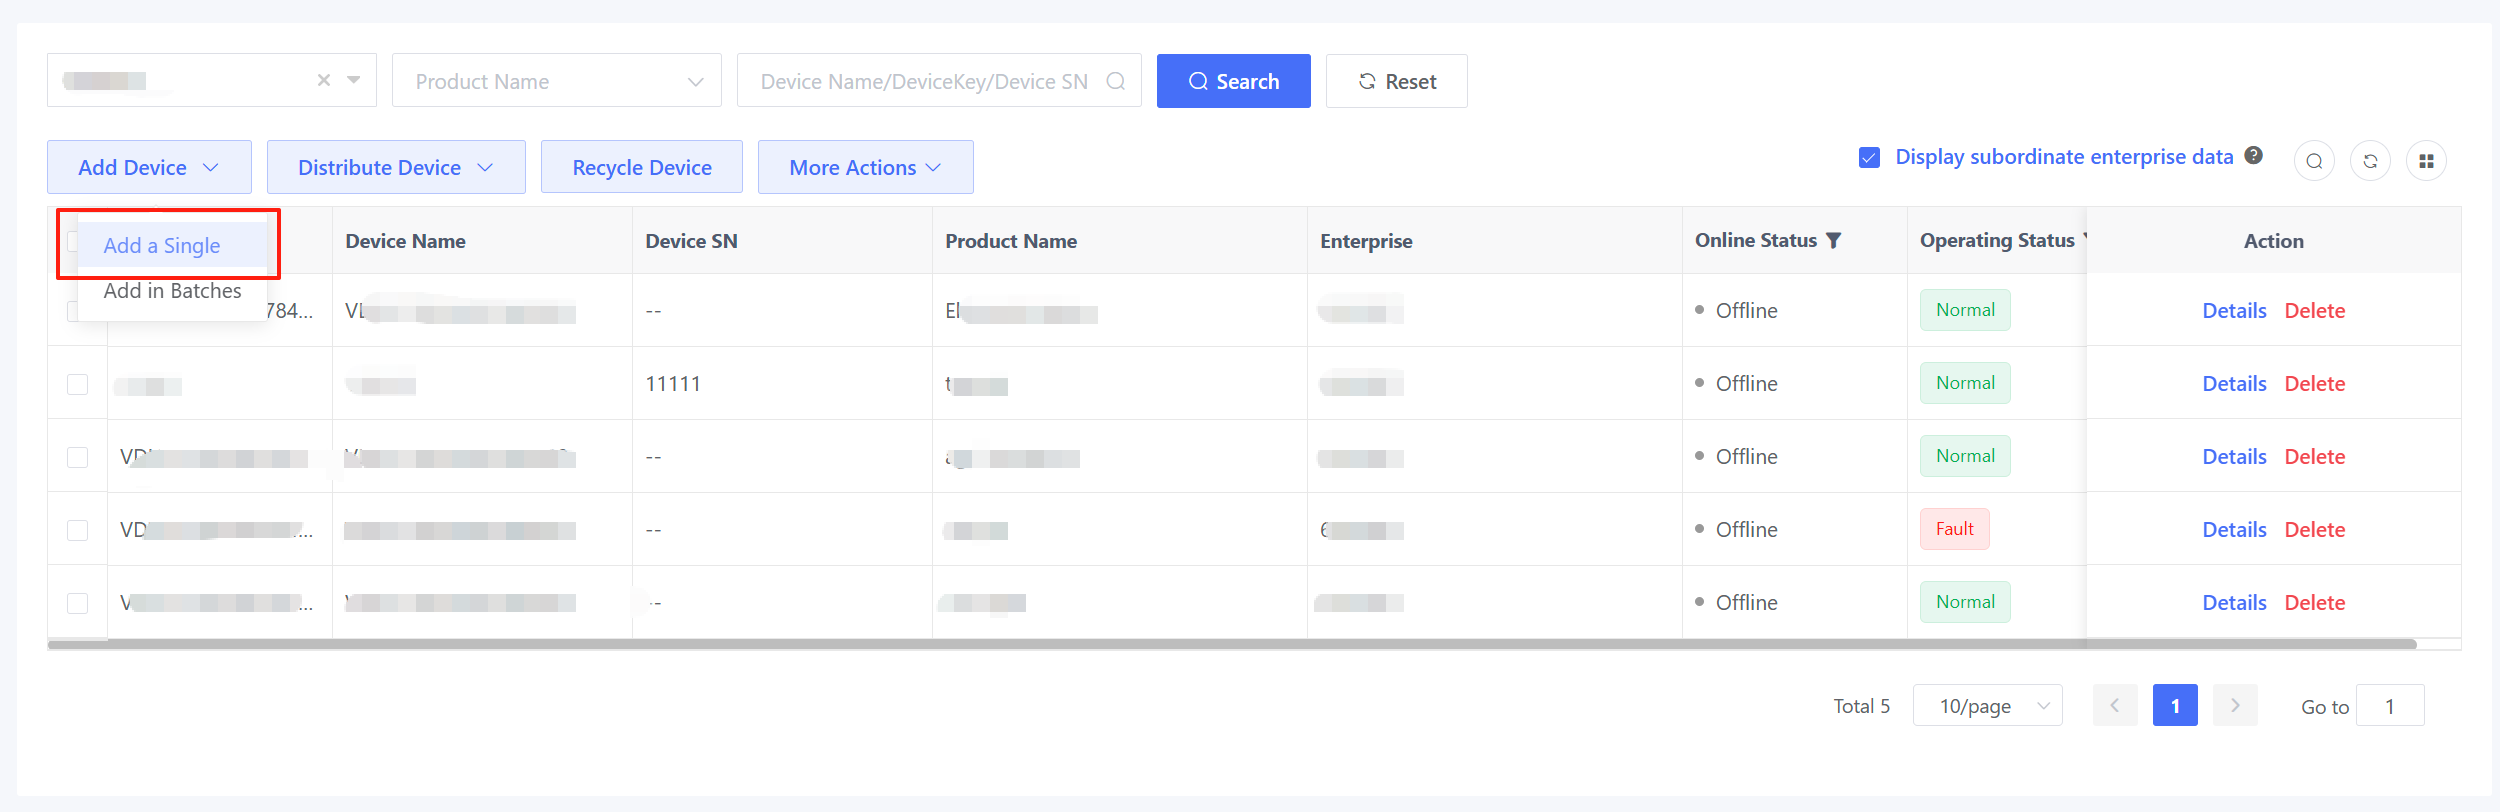Image resolution: width=2500 pixels, height=812 pixels.
Task: Click magnifier icon in device search field
Action: 1116,81
